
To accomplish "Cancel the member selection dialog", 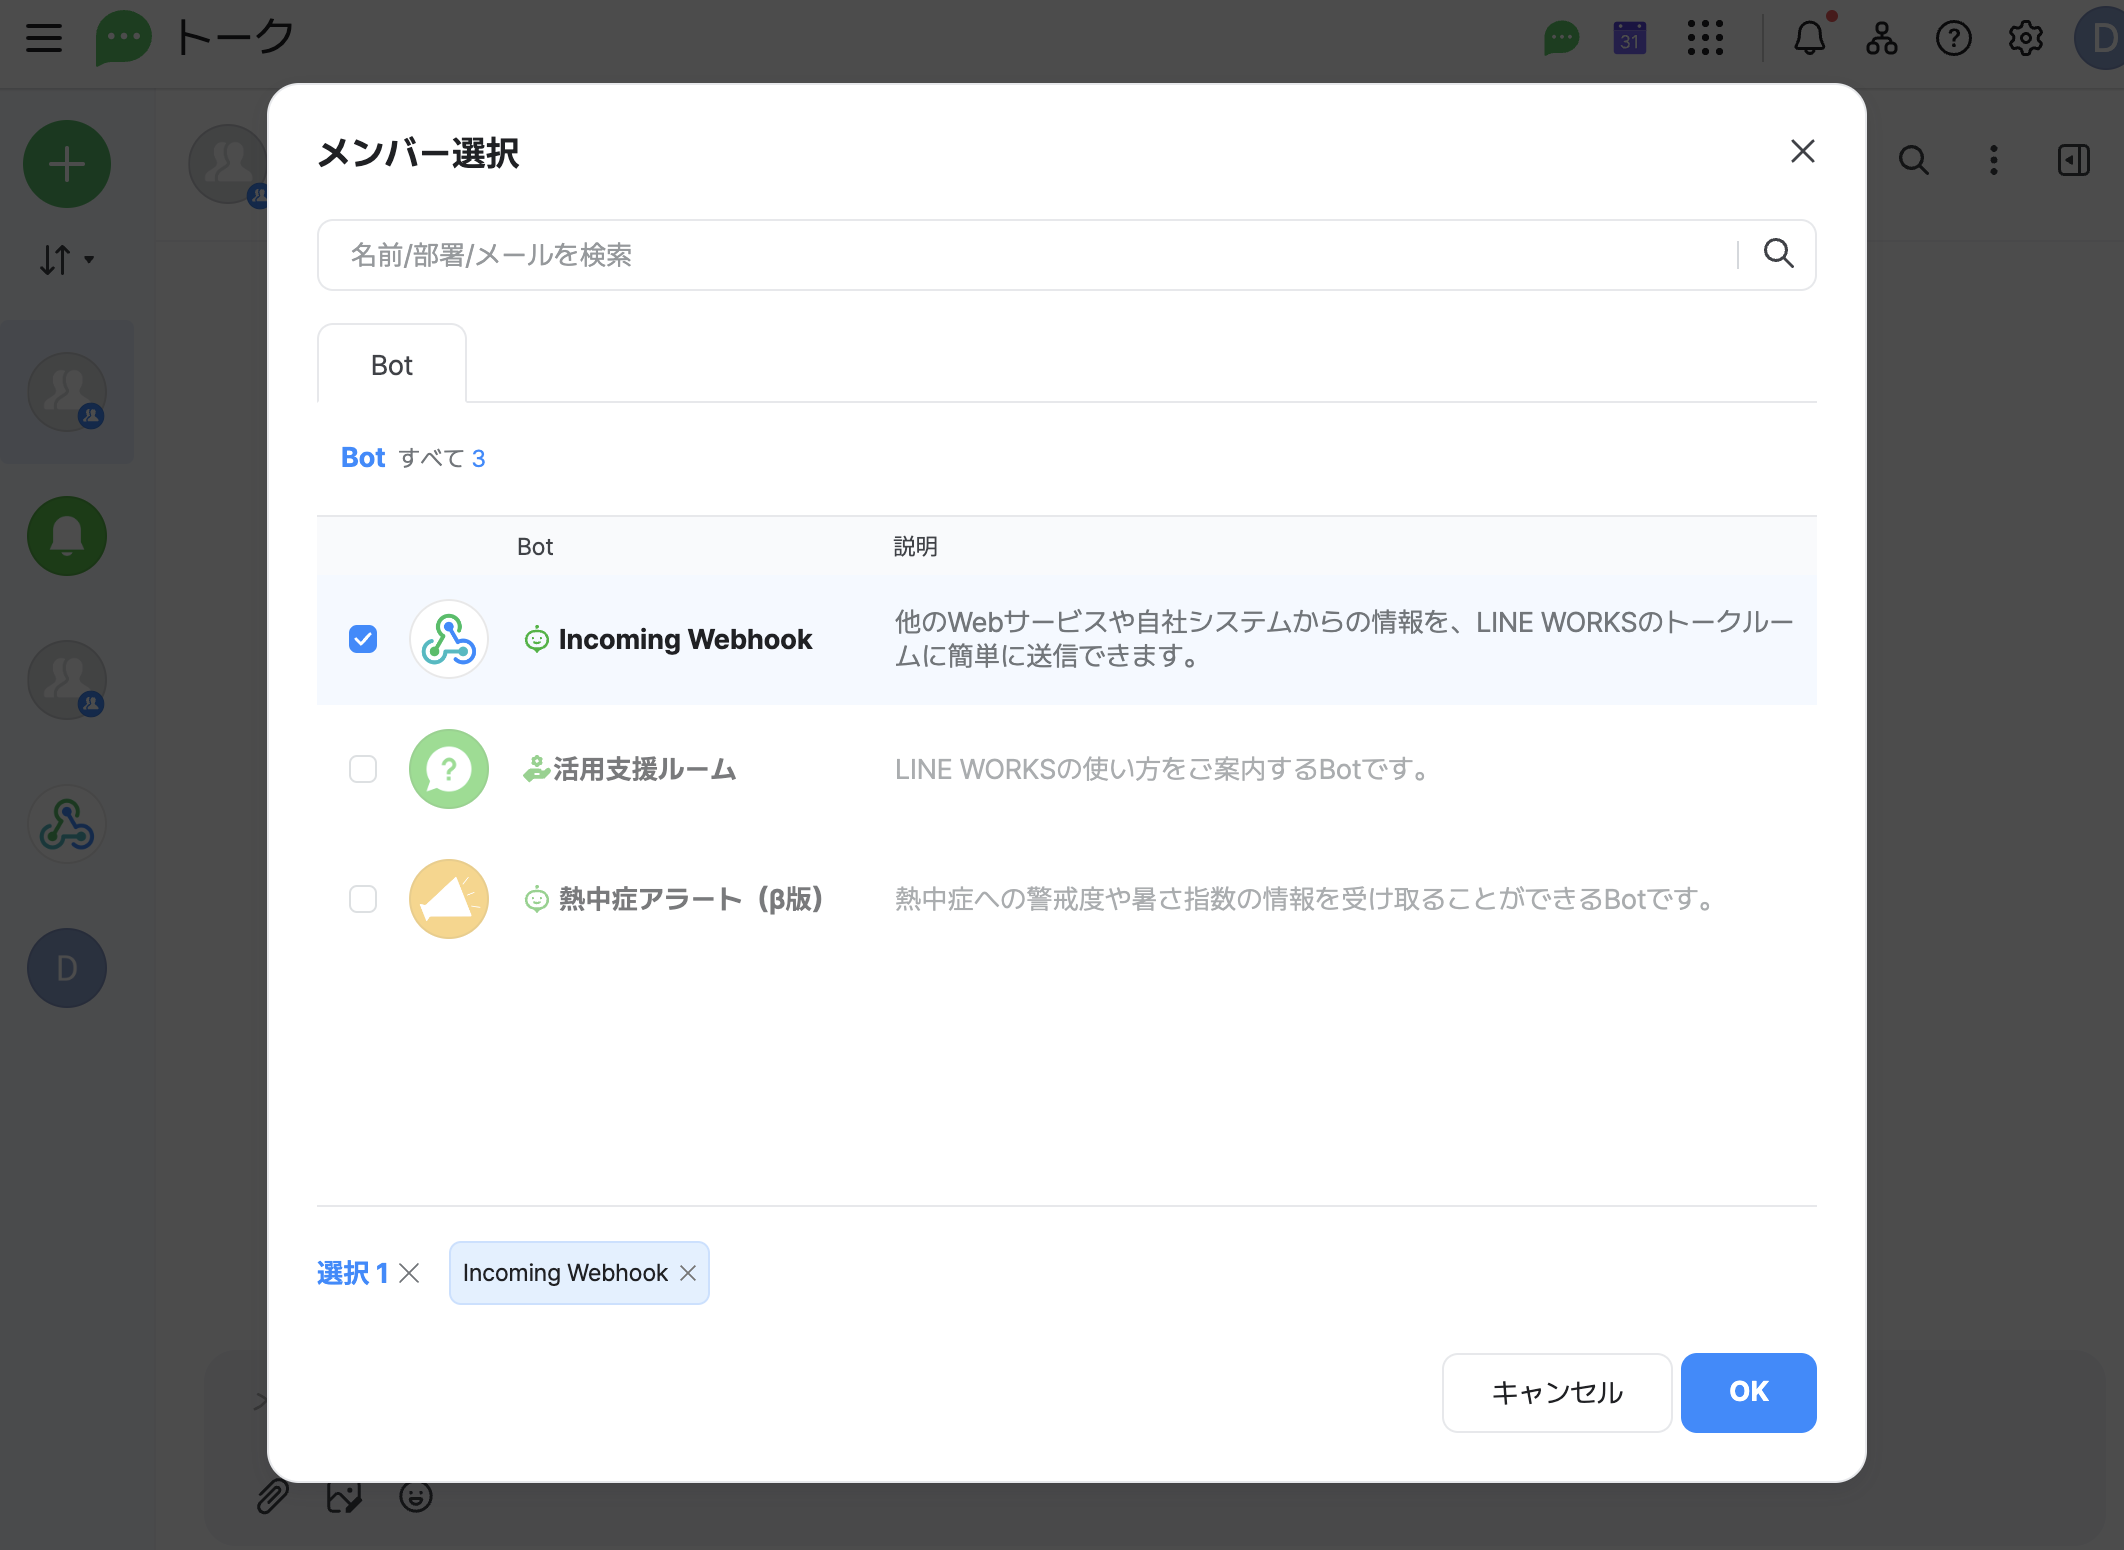I will (x=1556, y=1392).
